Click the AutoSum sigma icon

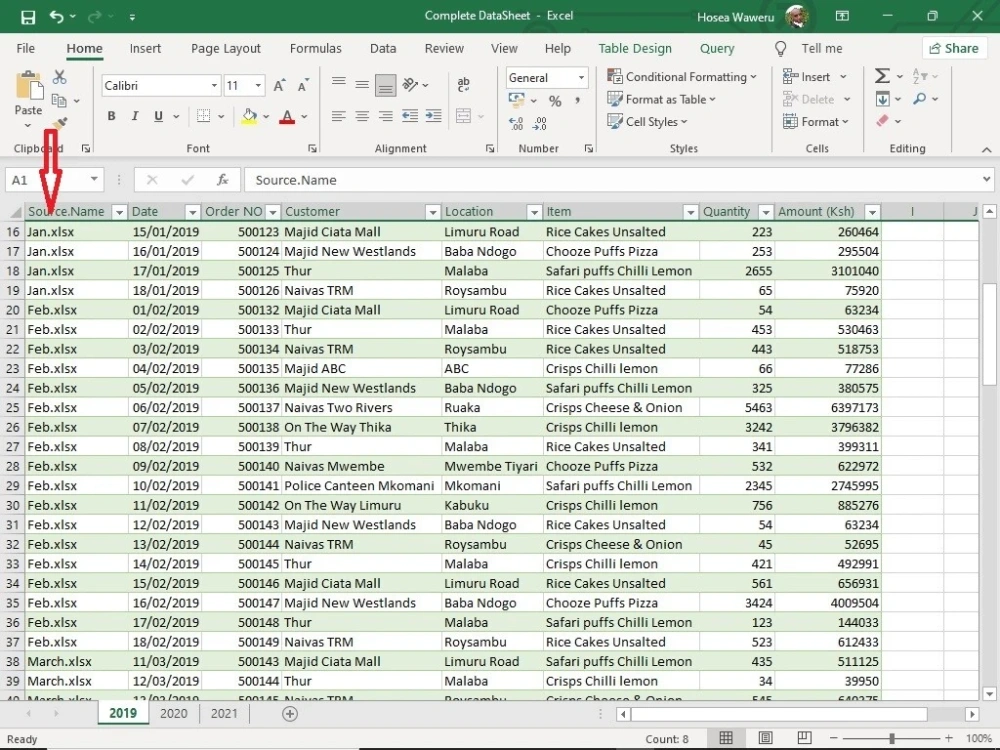click(882, 77)
